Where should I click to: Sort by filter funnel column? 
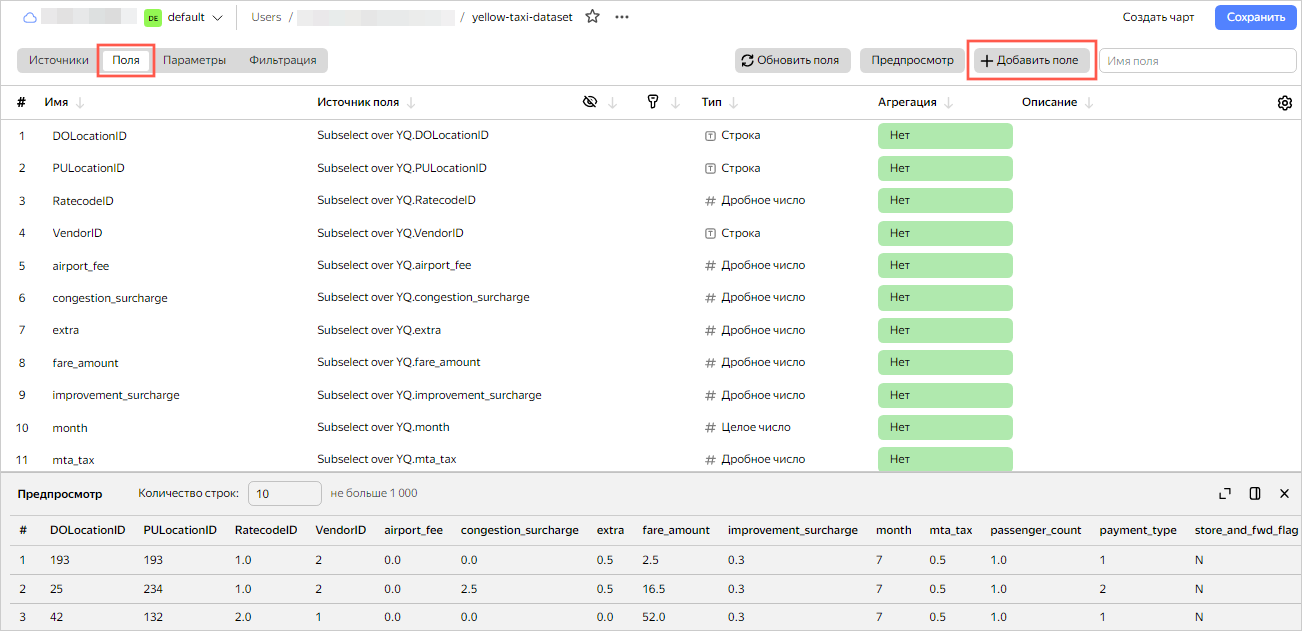[x=652, y=102]
